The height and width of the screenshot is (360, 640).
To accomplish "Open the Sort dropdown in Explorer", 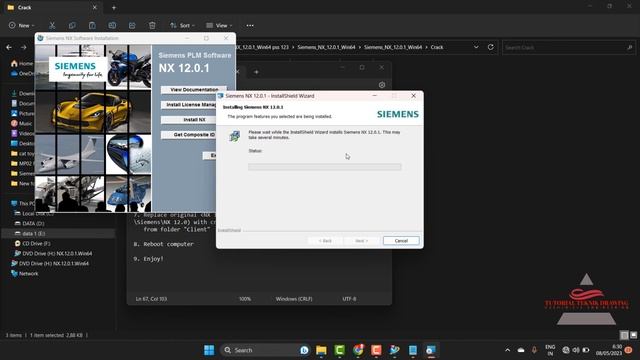I will click(x=182, y=25).
